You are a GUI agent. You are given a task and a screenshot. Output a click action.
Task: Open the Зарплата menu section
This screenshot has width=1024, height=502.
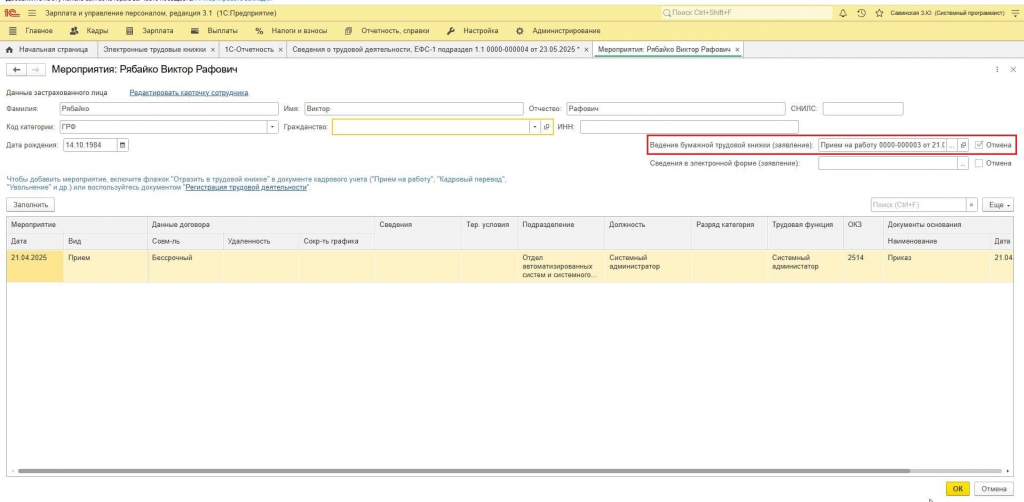[x=150, y=31]
